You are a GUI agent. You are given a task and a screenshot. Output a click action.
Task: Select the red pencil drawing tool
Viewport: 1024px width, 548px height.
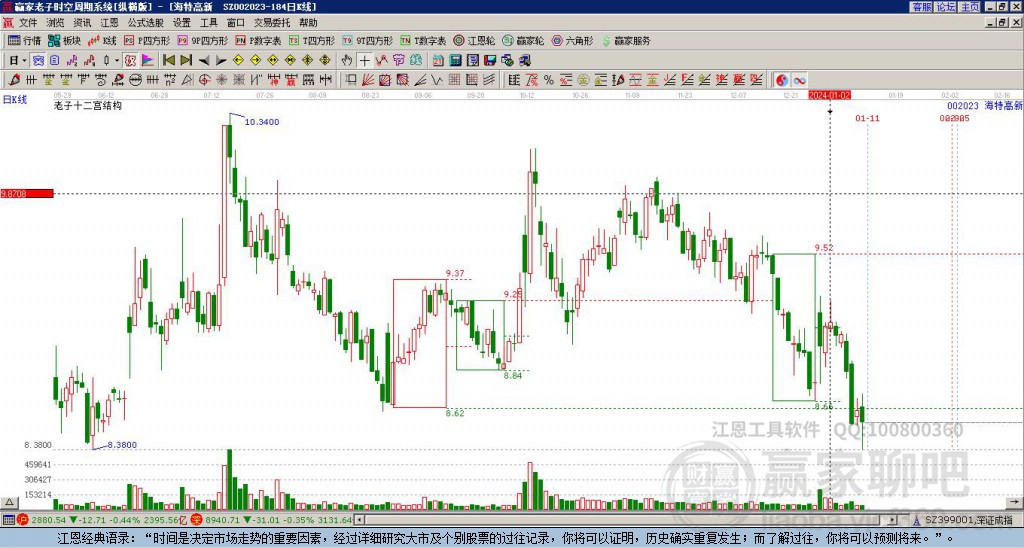[14, 80]
